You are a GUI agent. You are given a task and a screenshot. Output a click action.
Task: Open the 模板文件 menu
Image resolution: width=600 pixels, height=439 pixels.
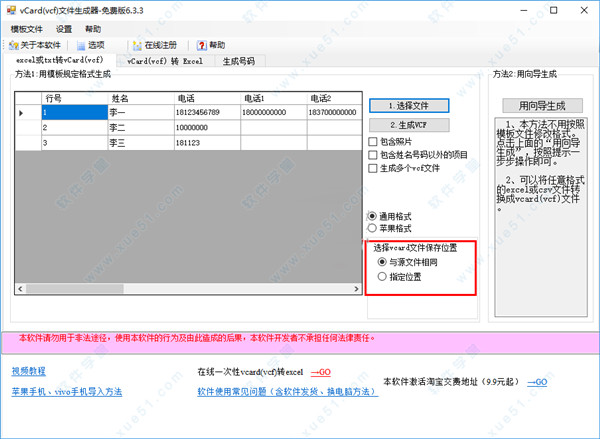[27, 29]
